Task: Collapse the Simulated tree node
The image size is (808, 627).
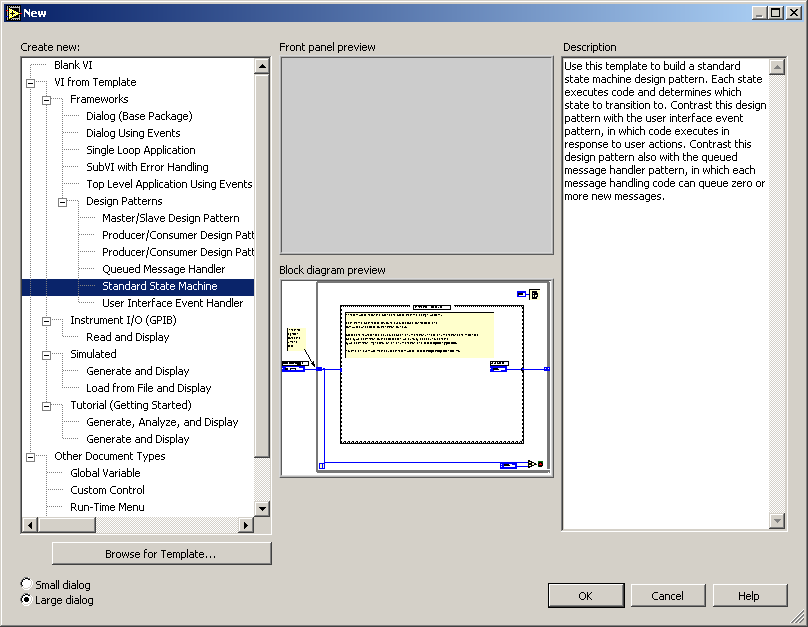Action: pyautogui.click(x=47, y=355)
